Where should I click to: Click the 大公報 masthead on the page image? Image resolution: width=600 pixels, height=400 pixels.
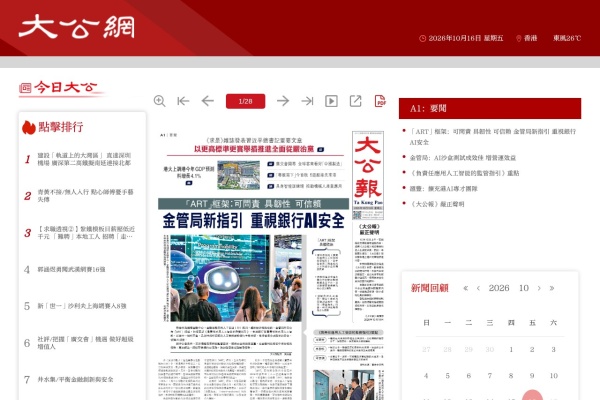coord(368,175)
